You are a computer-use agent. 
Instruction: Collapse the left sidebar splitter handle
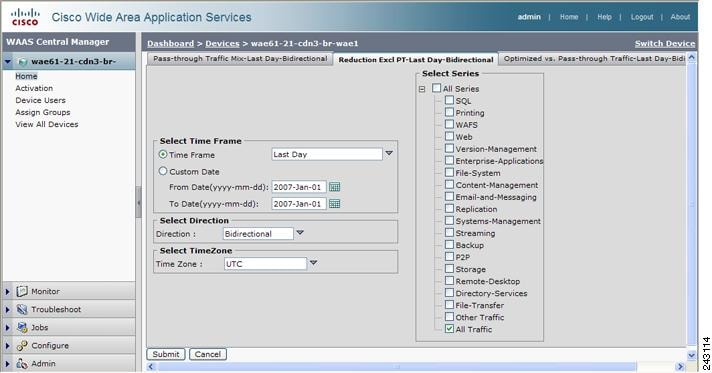point(138,202)
